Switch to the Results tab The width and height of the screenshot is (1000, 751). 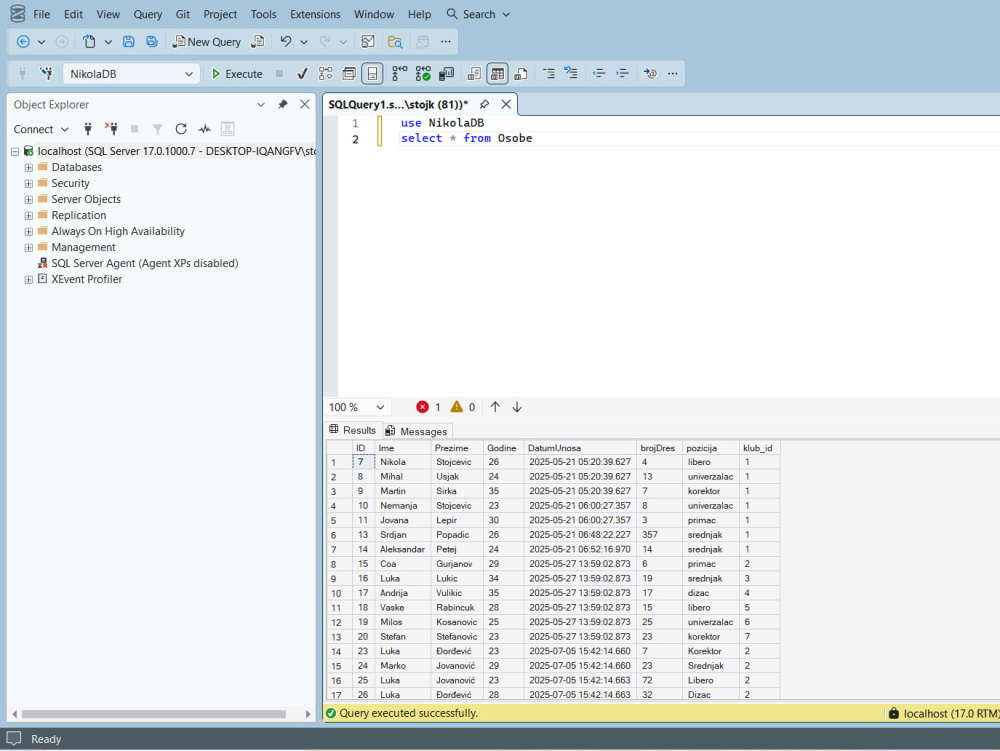pyautogui.click(x=353, y=430)
